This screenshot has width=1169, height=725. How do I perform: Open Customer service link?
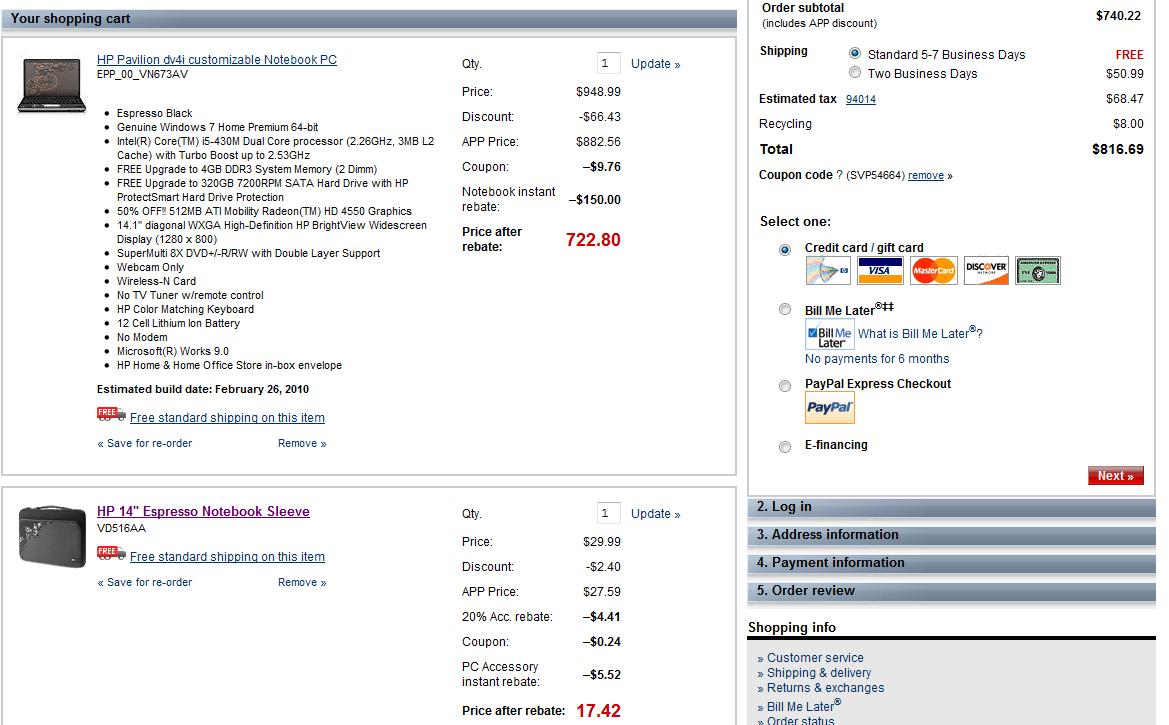pos(816,658)
